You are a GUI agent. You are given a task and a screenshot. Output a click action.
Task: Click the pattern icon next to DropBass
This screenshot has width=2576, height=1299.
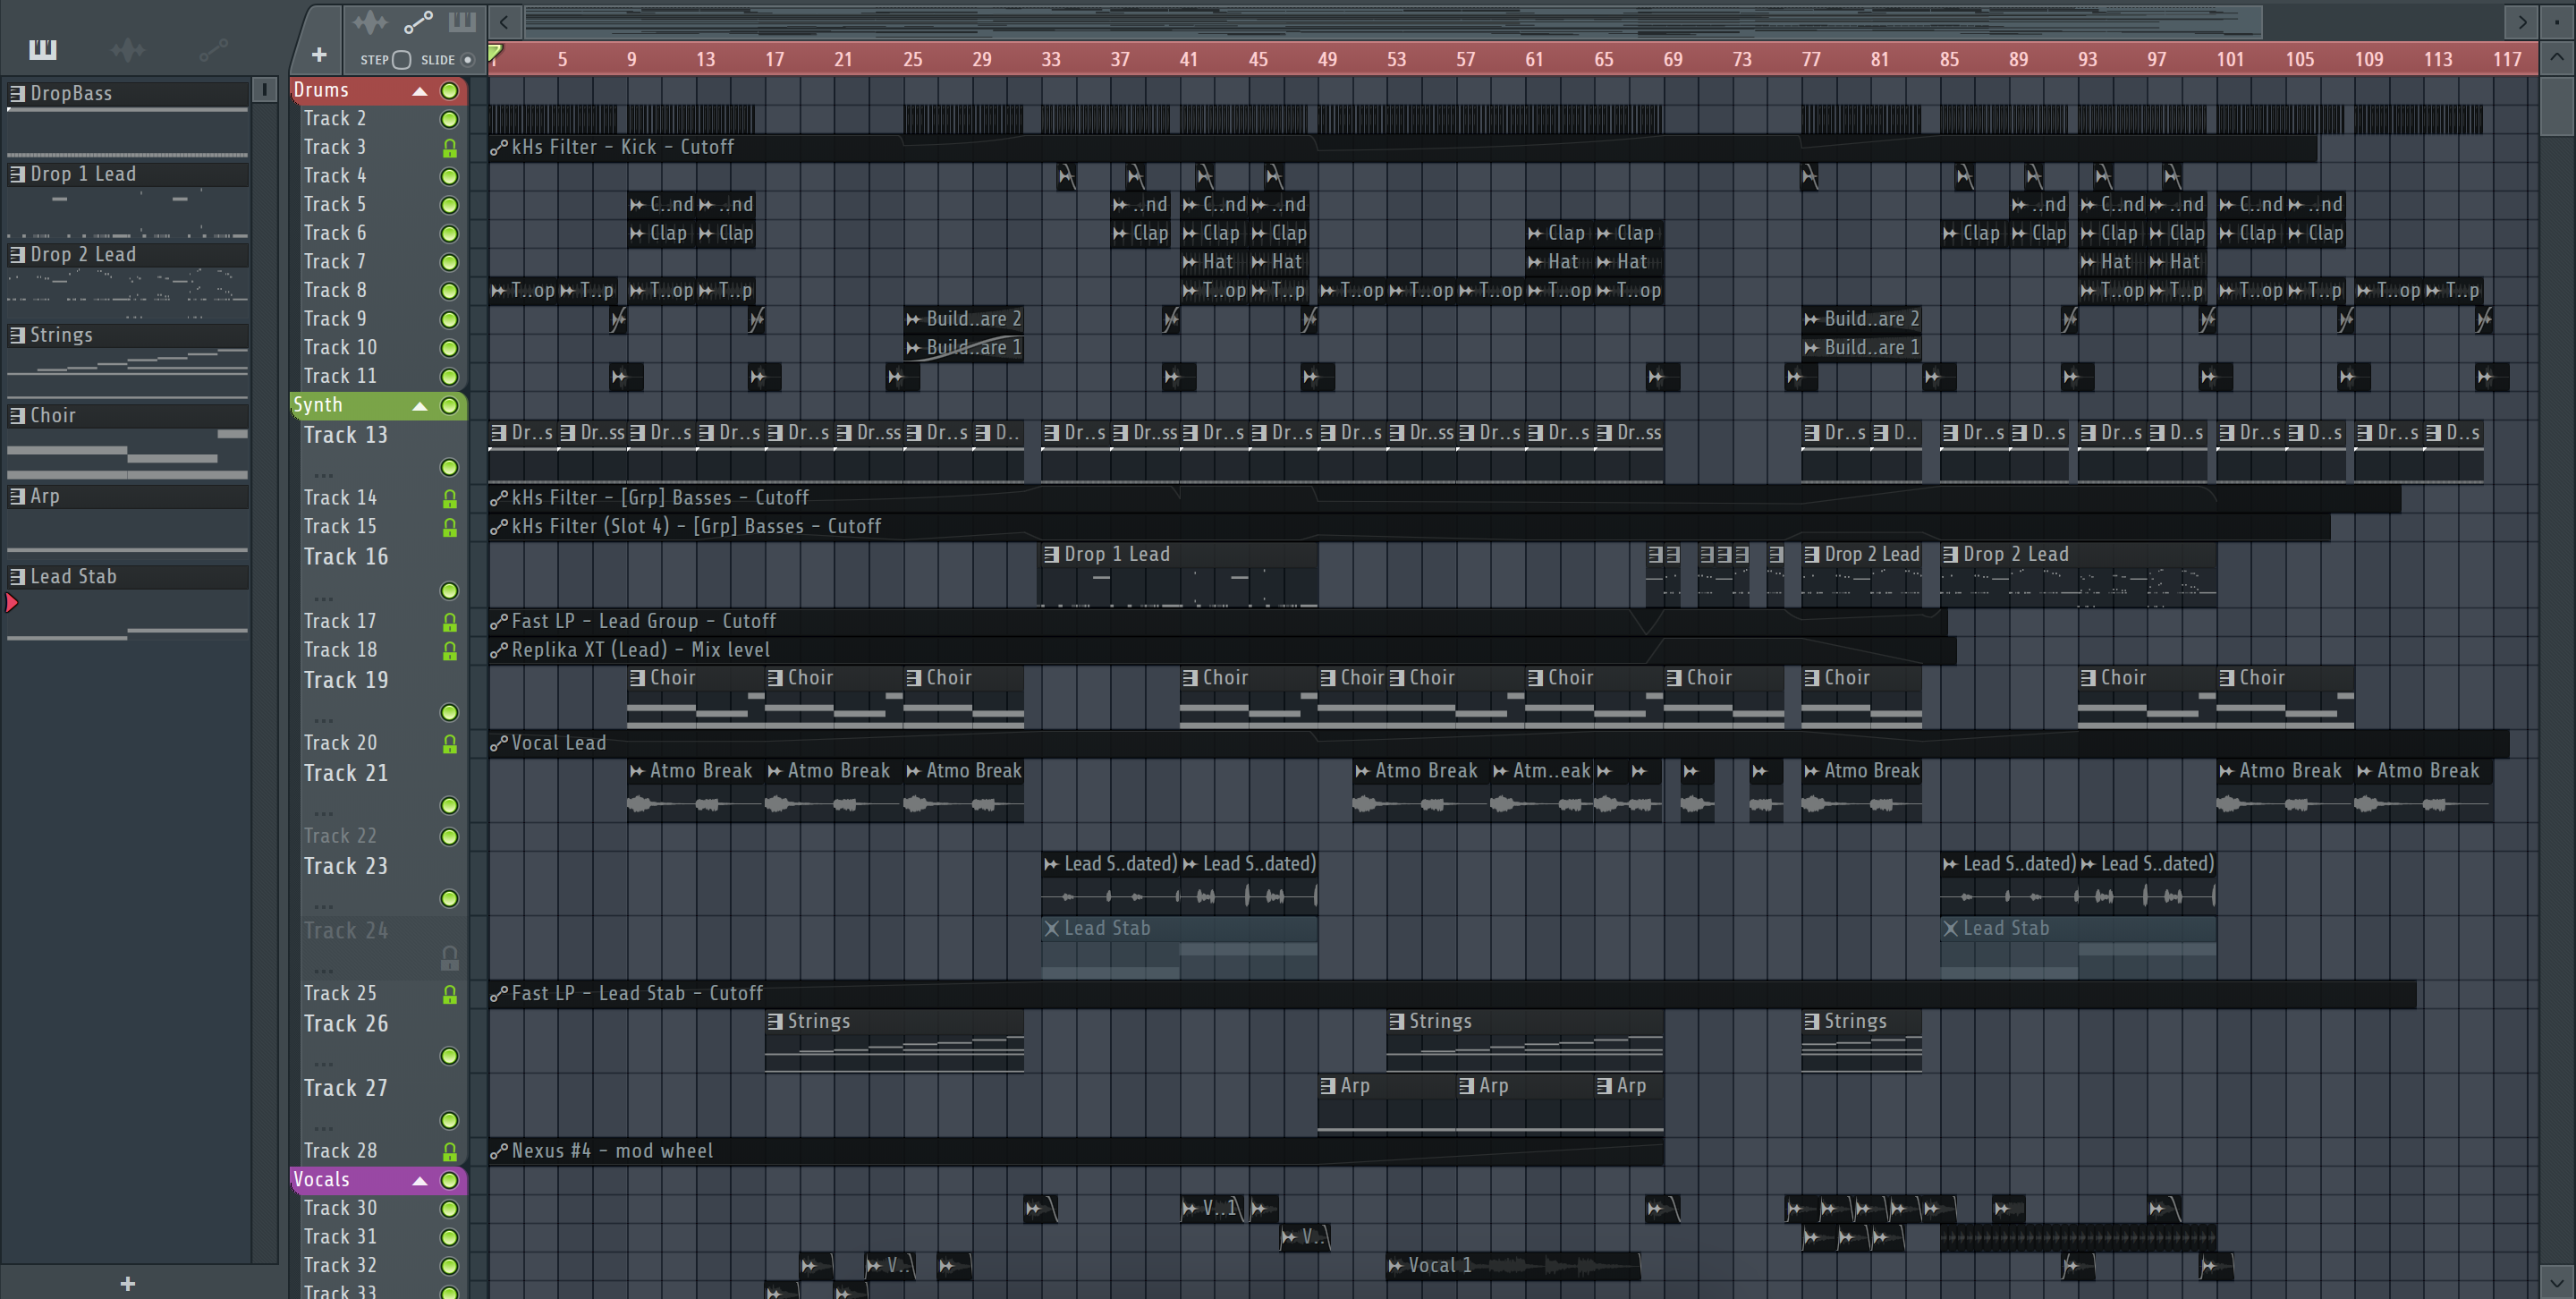pos(17,93)
